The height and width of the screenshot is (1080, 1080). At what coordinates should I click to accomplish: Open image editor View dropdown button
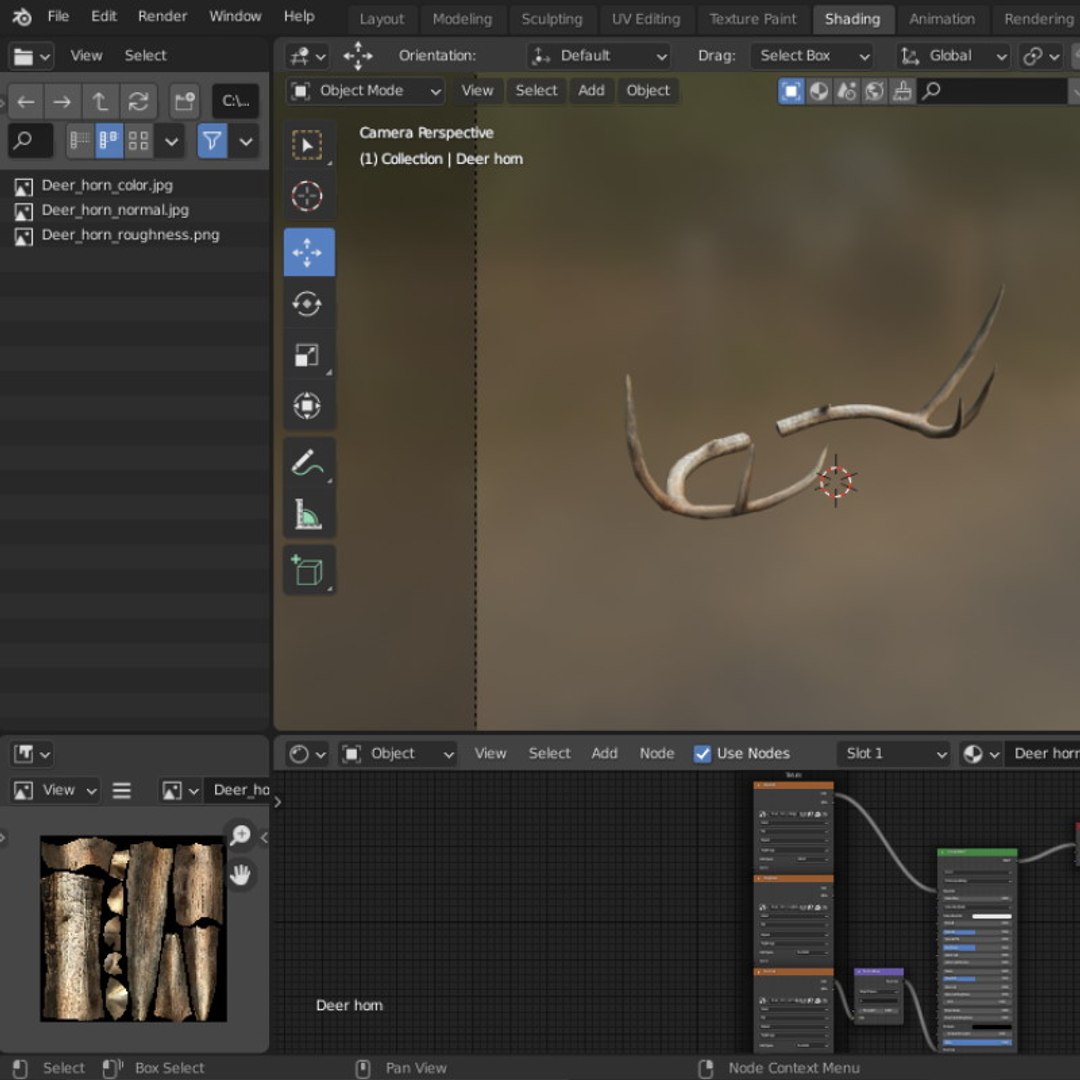(x=56, y=790)
